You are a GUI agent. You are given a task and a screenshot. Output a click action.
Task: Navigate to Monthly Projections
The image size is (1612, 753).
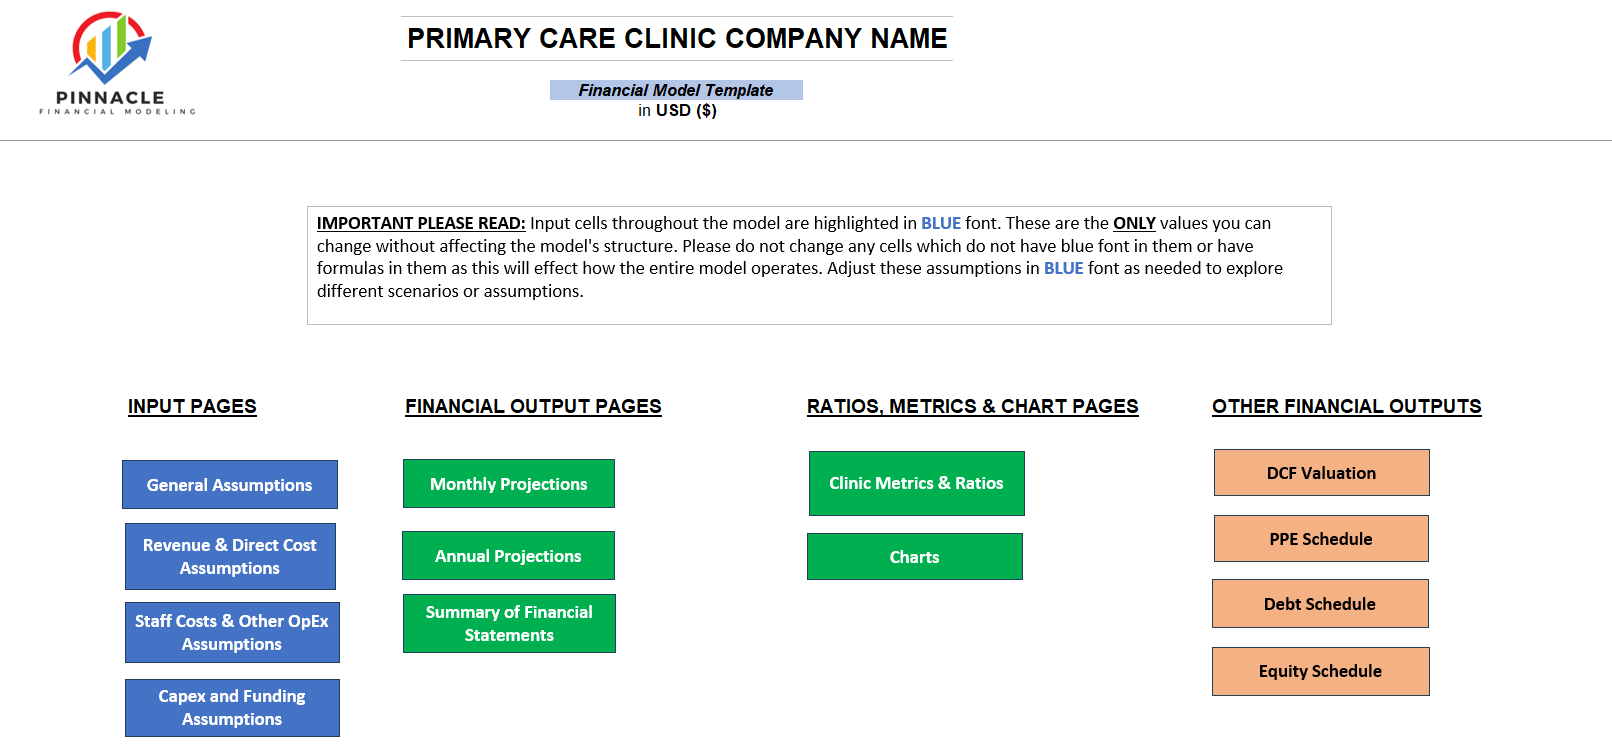click(508, 483)
